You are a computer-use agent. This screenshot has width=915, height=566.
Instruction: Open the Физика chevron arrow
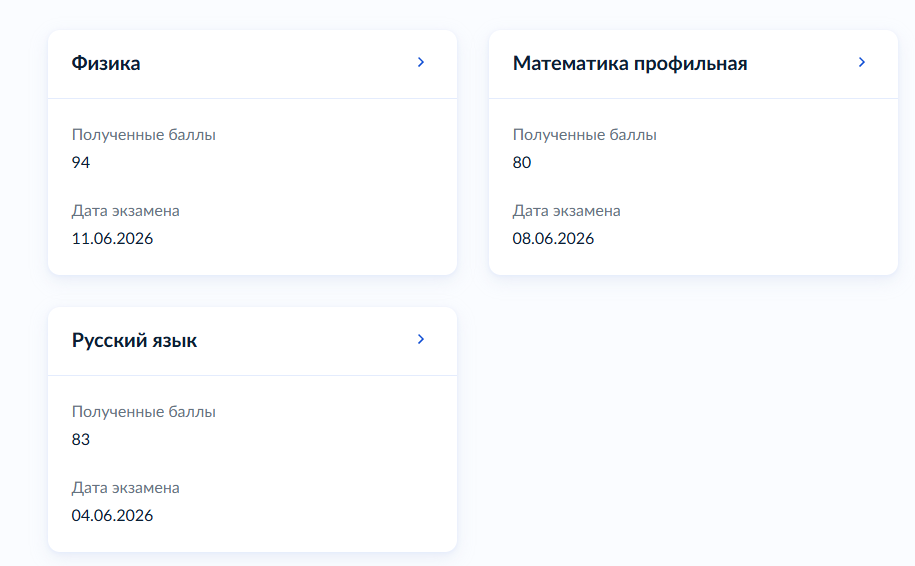pyautogui.click(x=421, y=62)
